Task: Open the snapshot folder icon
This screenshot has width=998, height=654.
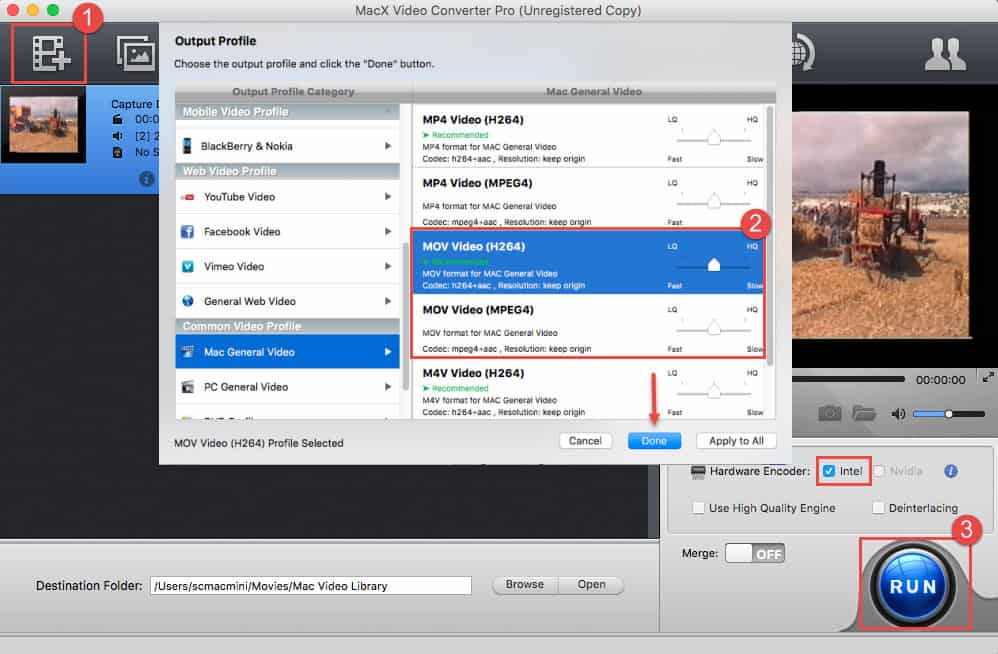Action: 863,413
